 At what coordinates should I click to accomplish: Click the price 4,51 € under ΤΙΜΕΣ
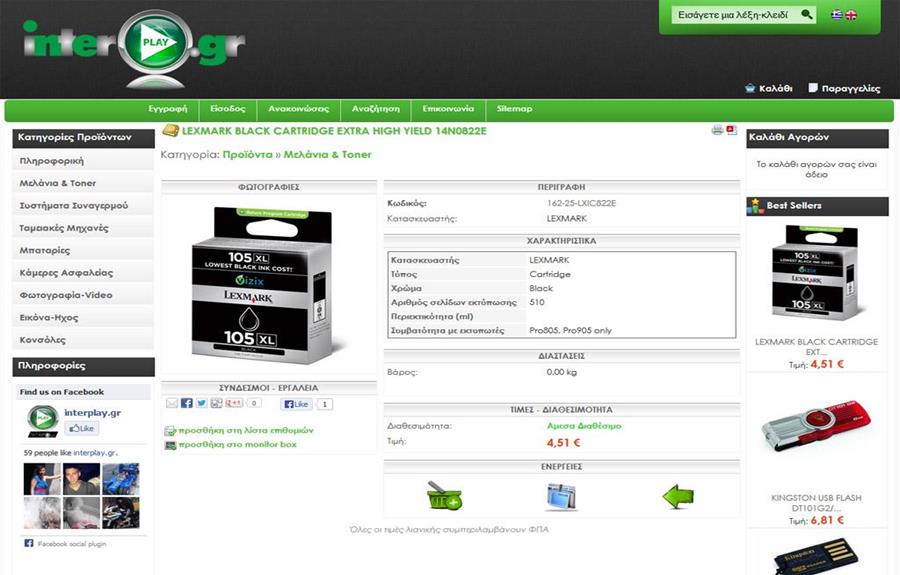pos(563,442)
